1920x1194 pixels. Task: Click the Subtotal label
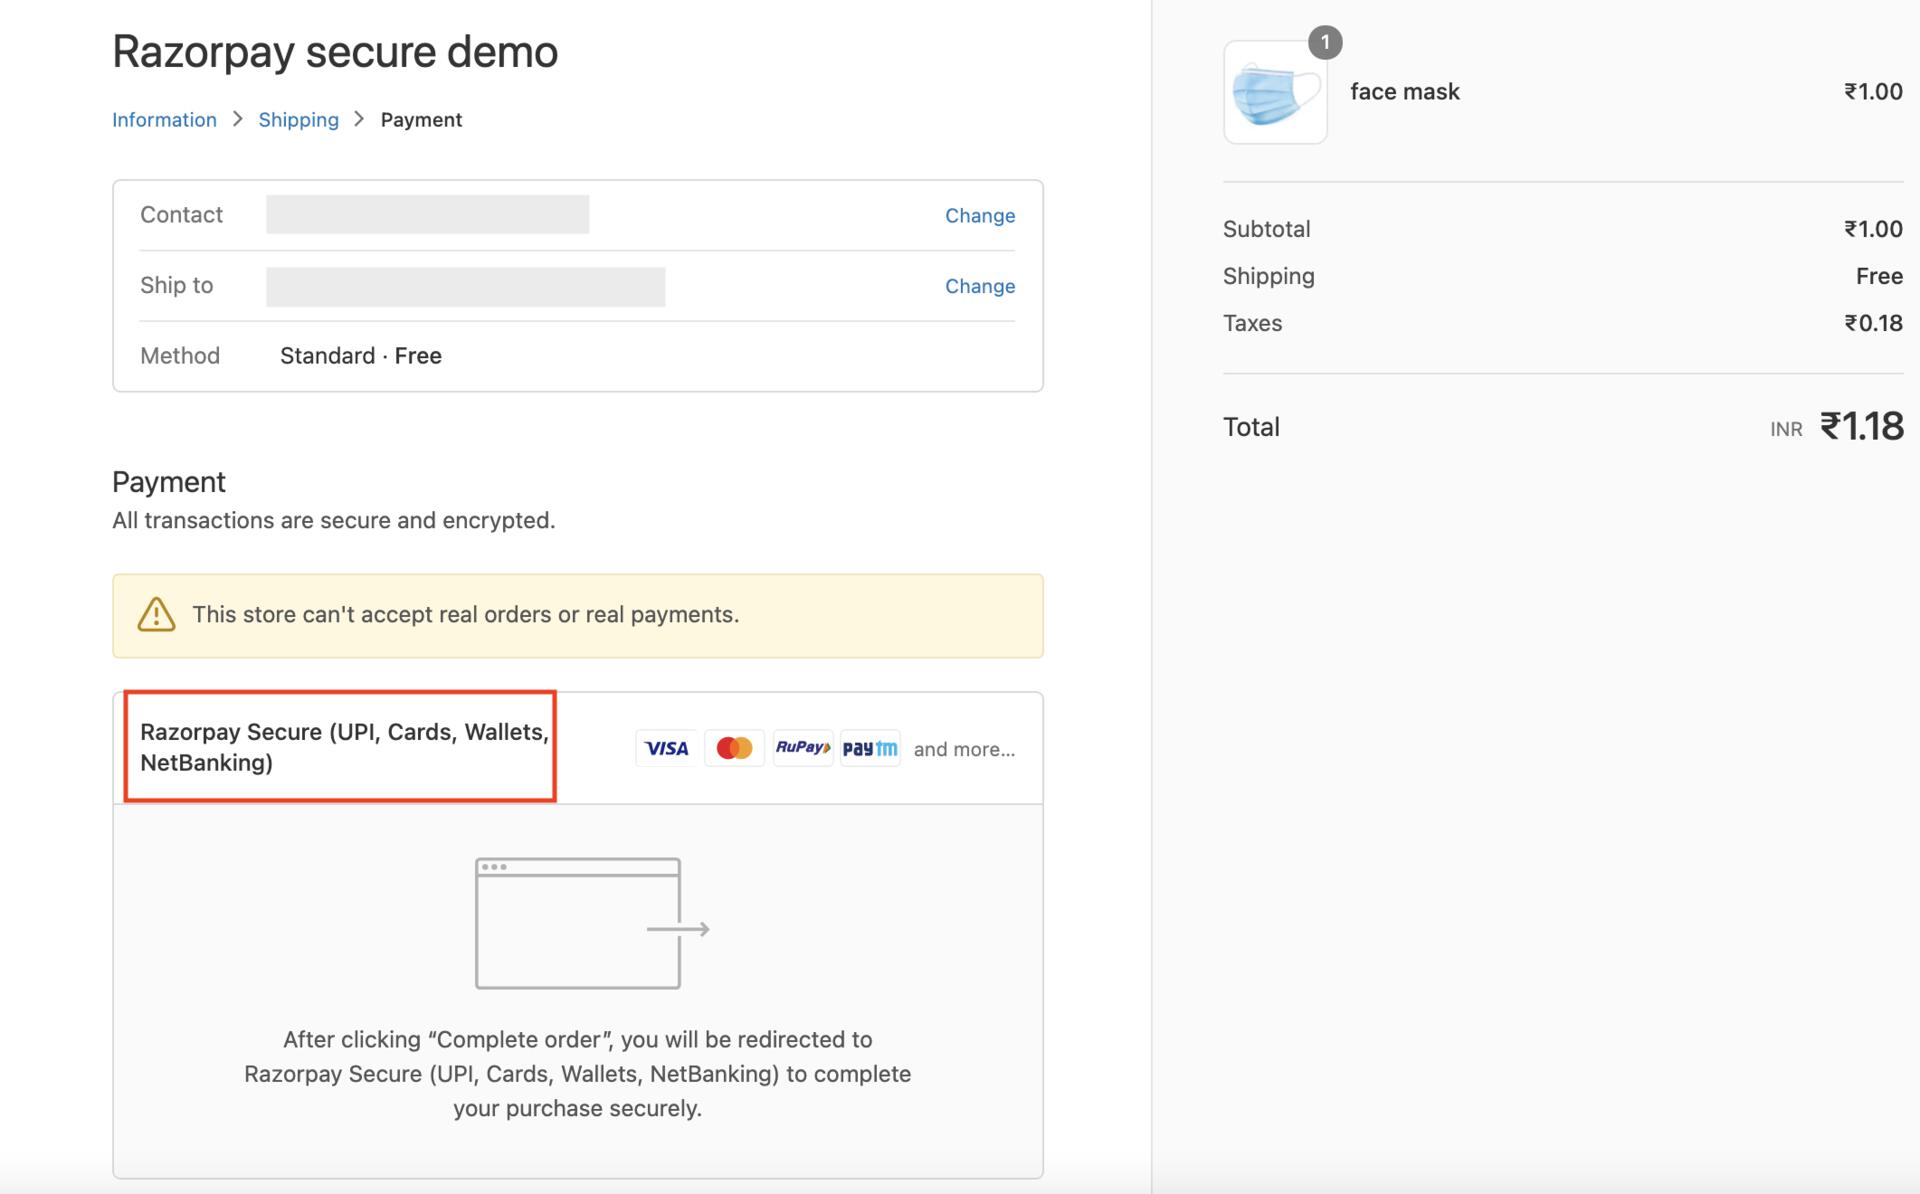pos(1266,229)
